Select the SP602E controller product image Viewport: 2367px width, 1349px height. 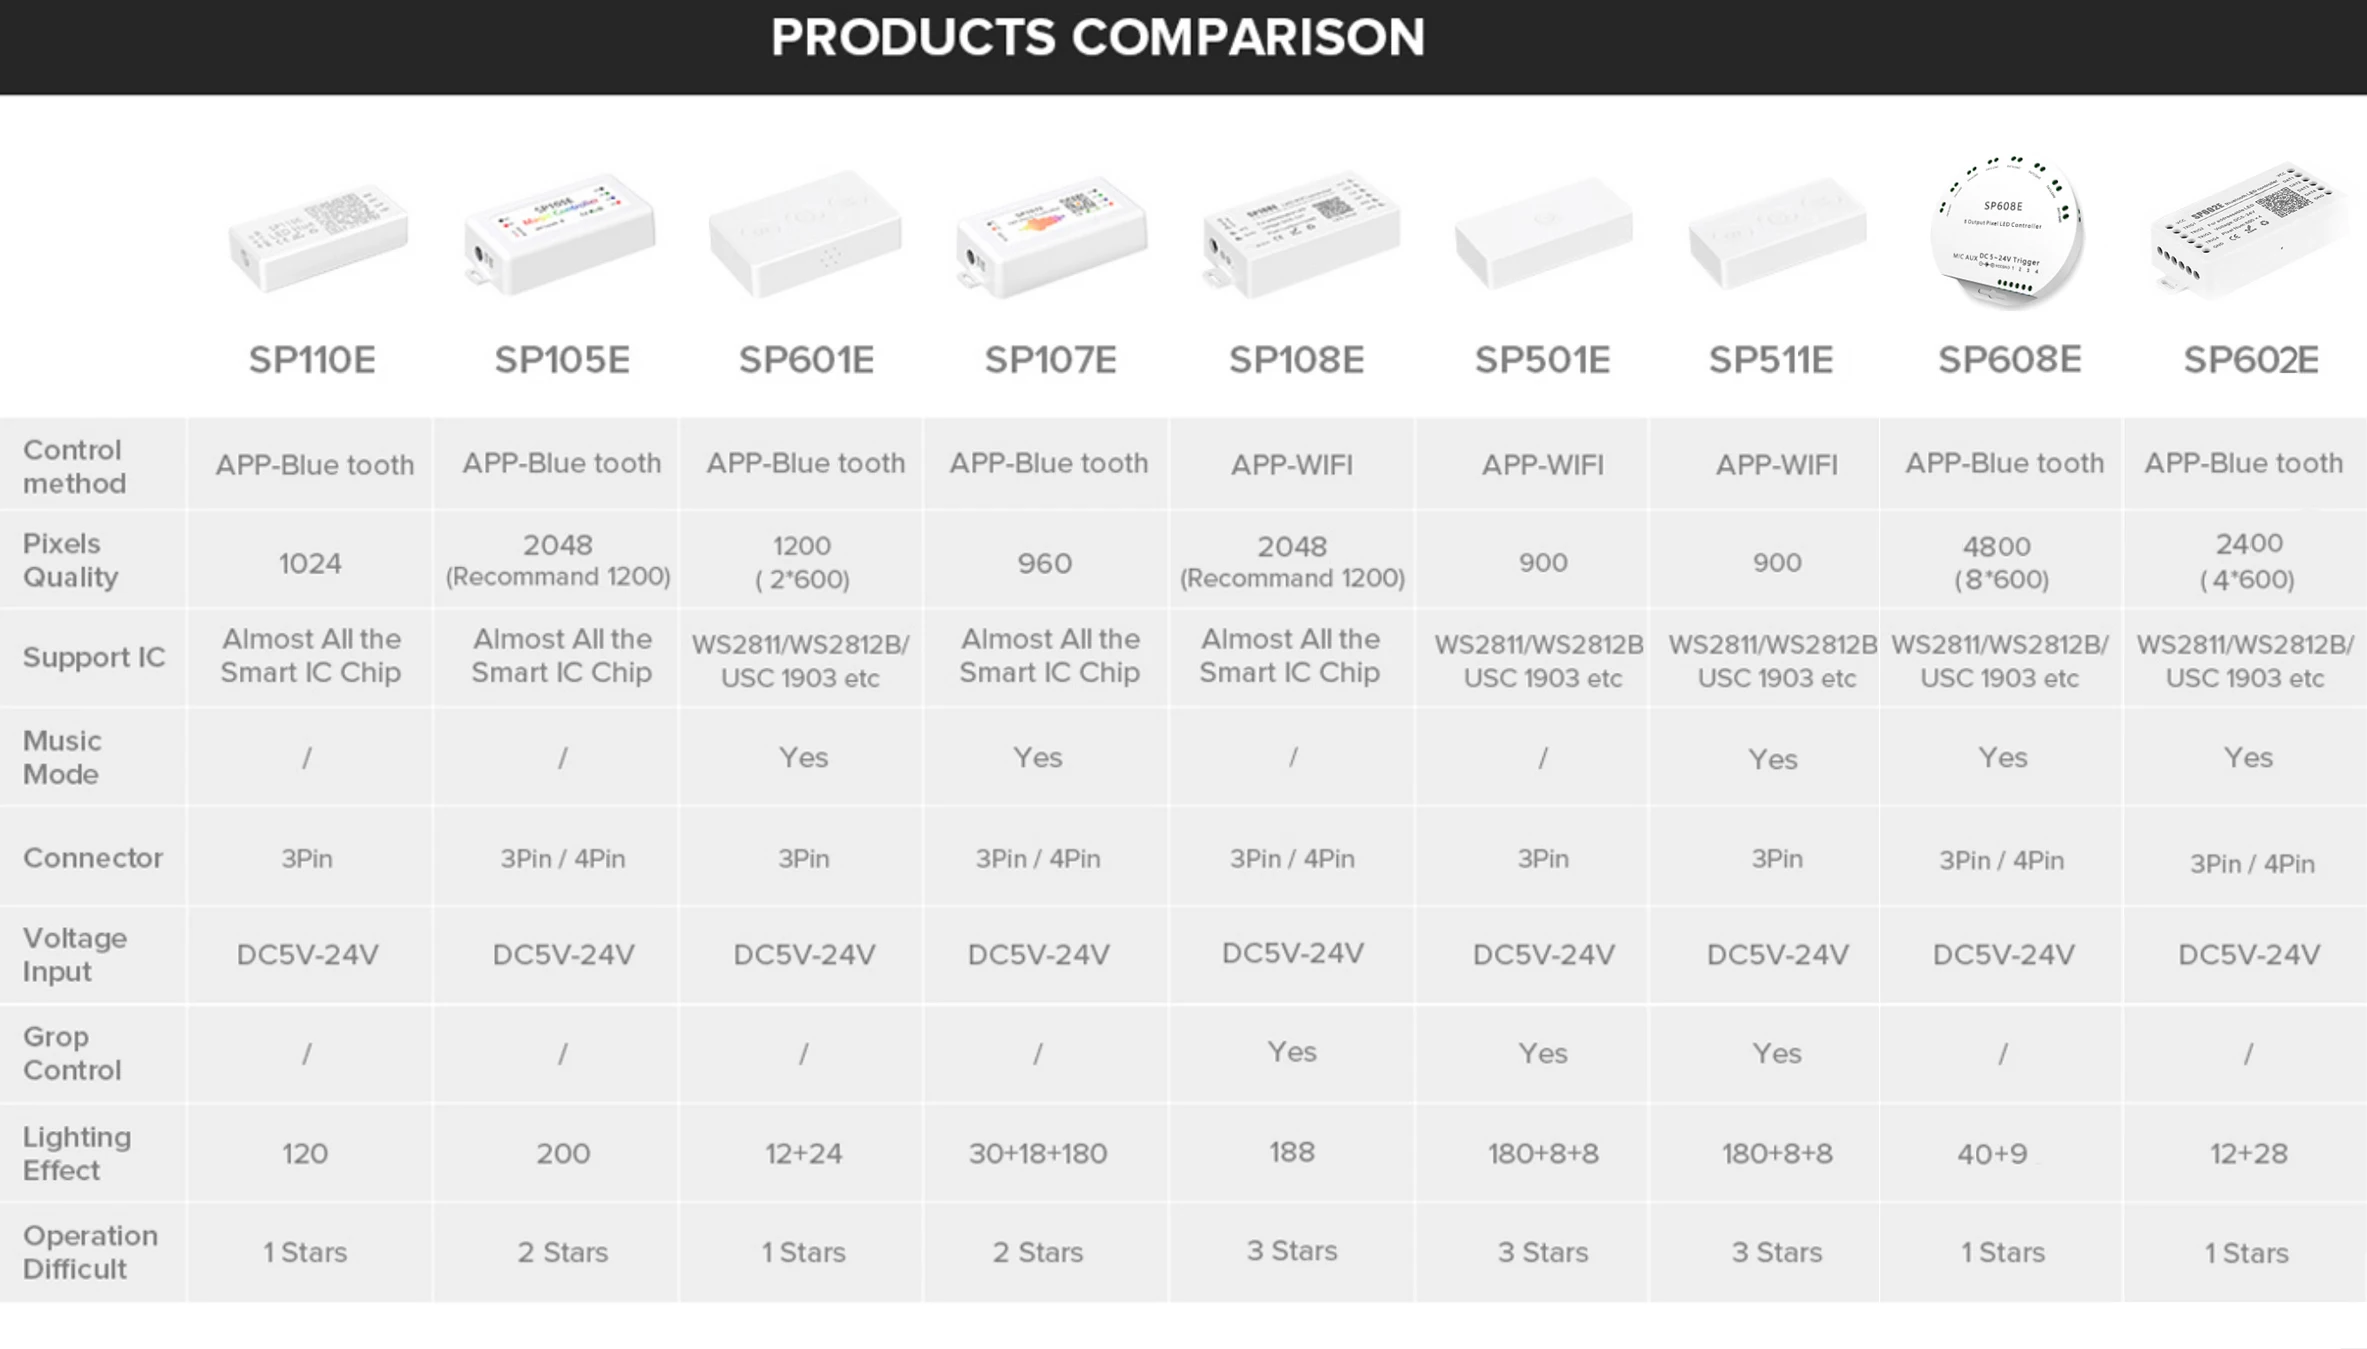2250,231
